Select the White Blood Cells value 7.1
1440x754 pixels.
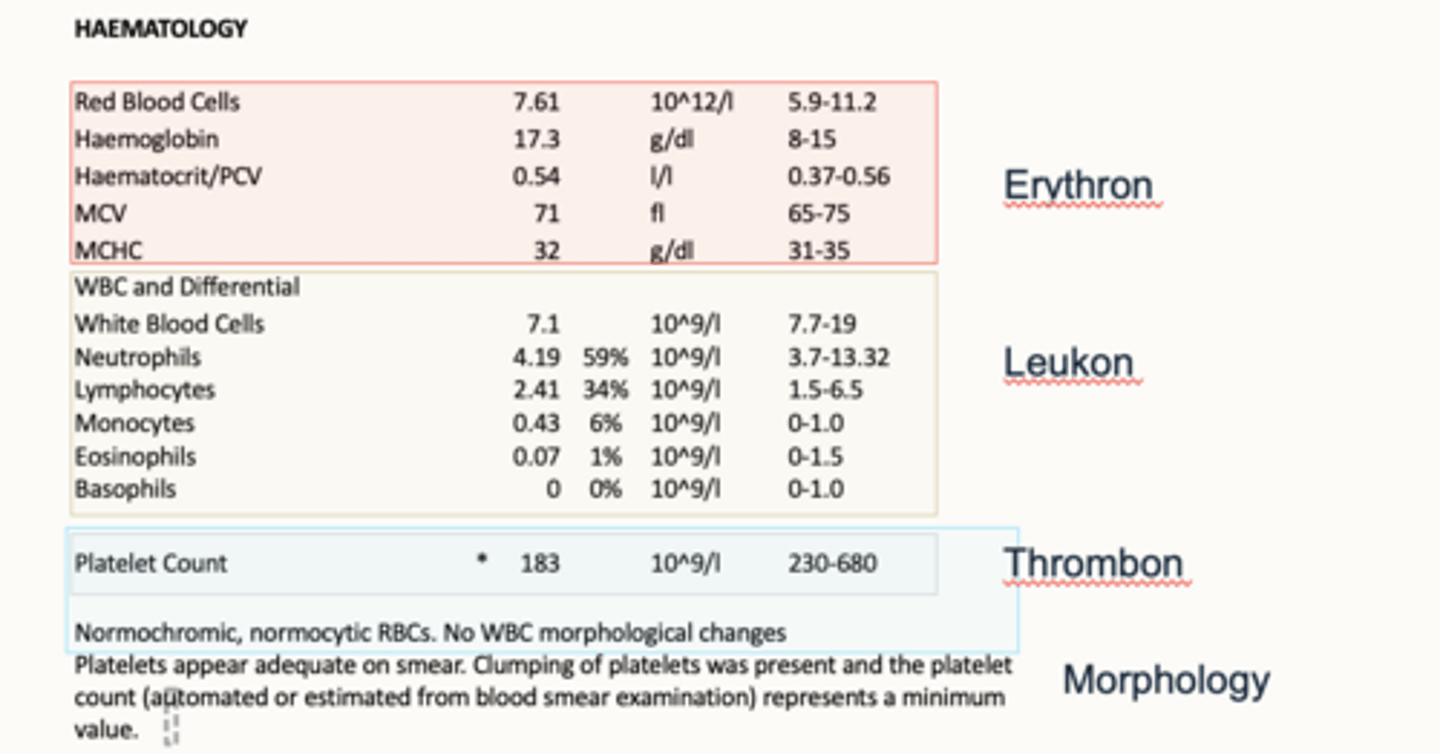pyautogui.click(x=542, y=324)
